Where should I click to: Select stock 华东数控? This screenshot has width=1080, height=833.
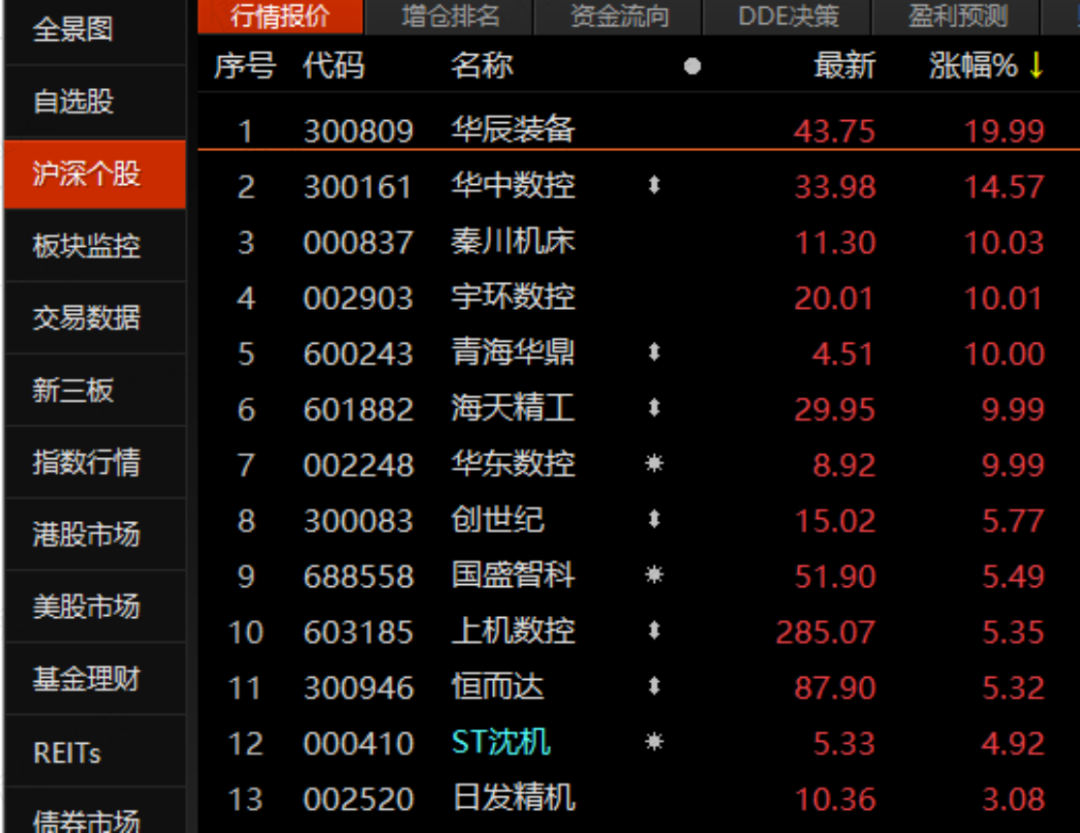512,464
